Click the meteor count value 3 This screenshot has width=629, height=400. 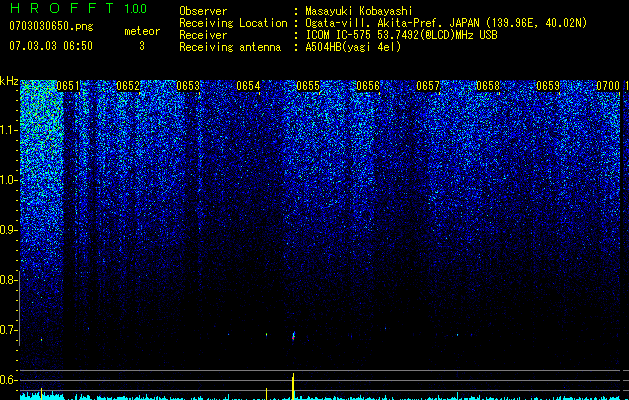(142, 46)
